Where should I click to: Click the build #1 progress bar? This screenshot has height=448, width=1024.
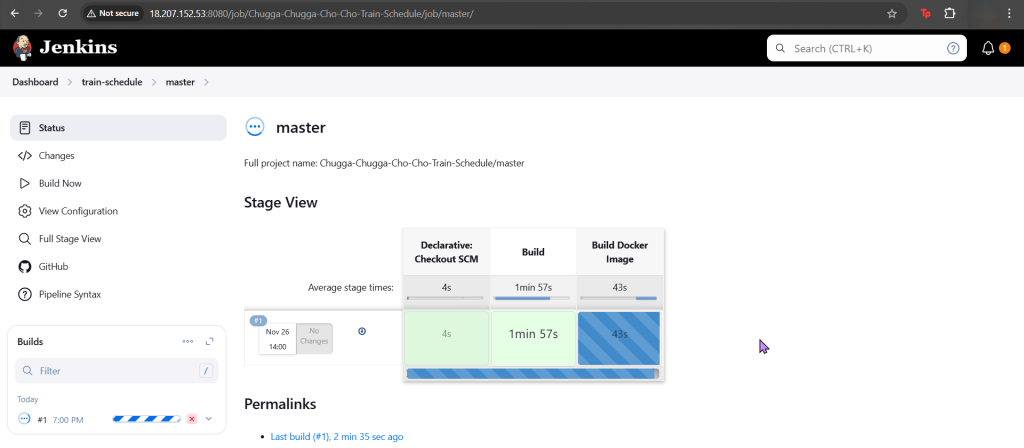pos(147,419)
